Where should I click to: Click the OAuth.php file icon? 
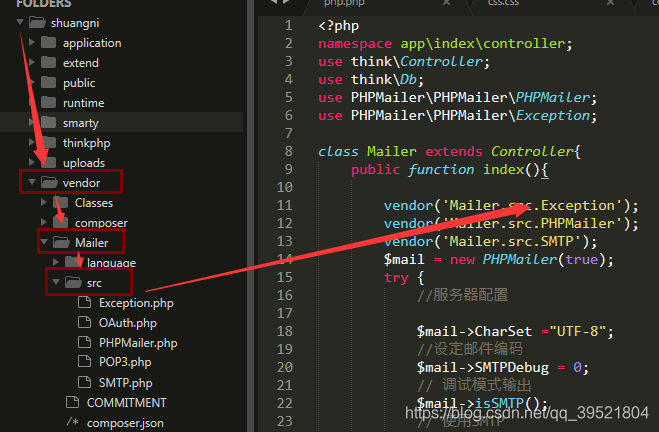(84, 322)
